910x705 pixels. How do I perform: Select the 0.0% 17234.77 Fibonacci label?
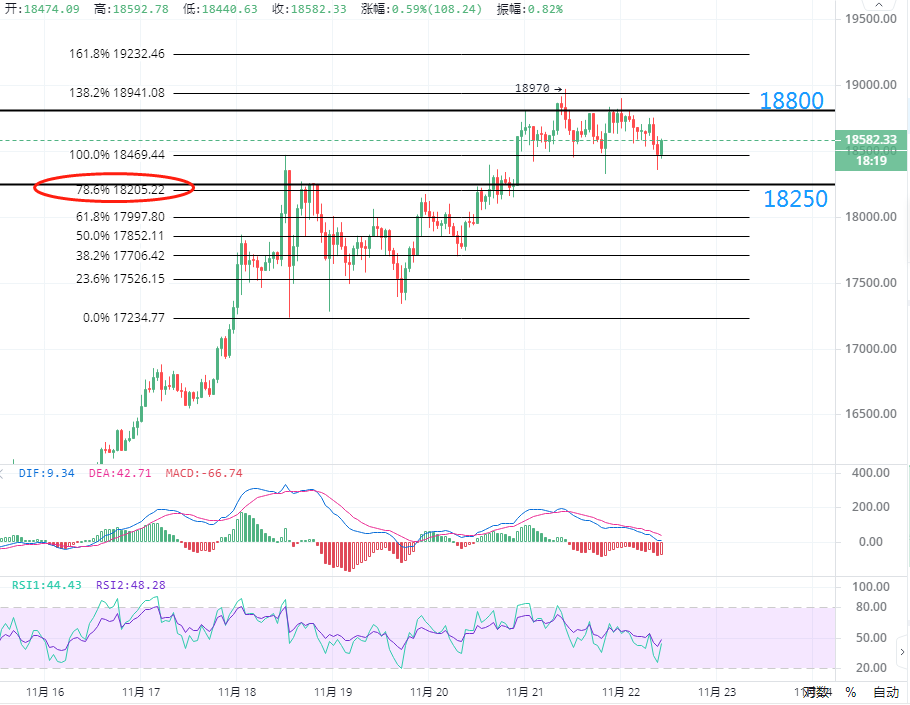point(124,317)
